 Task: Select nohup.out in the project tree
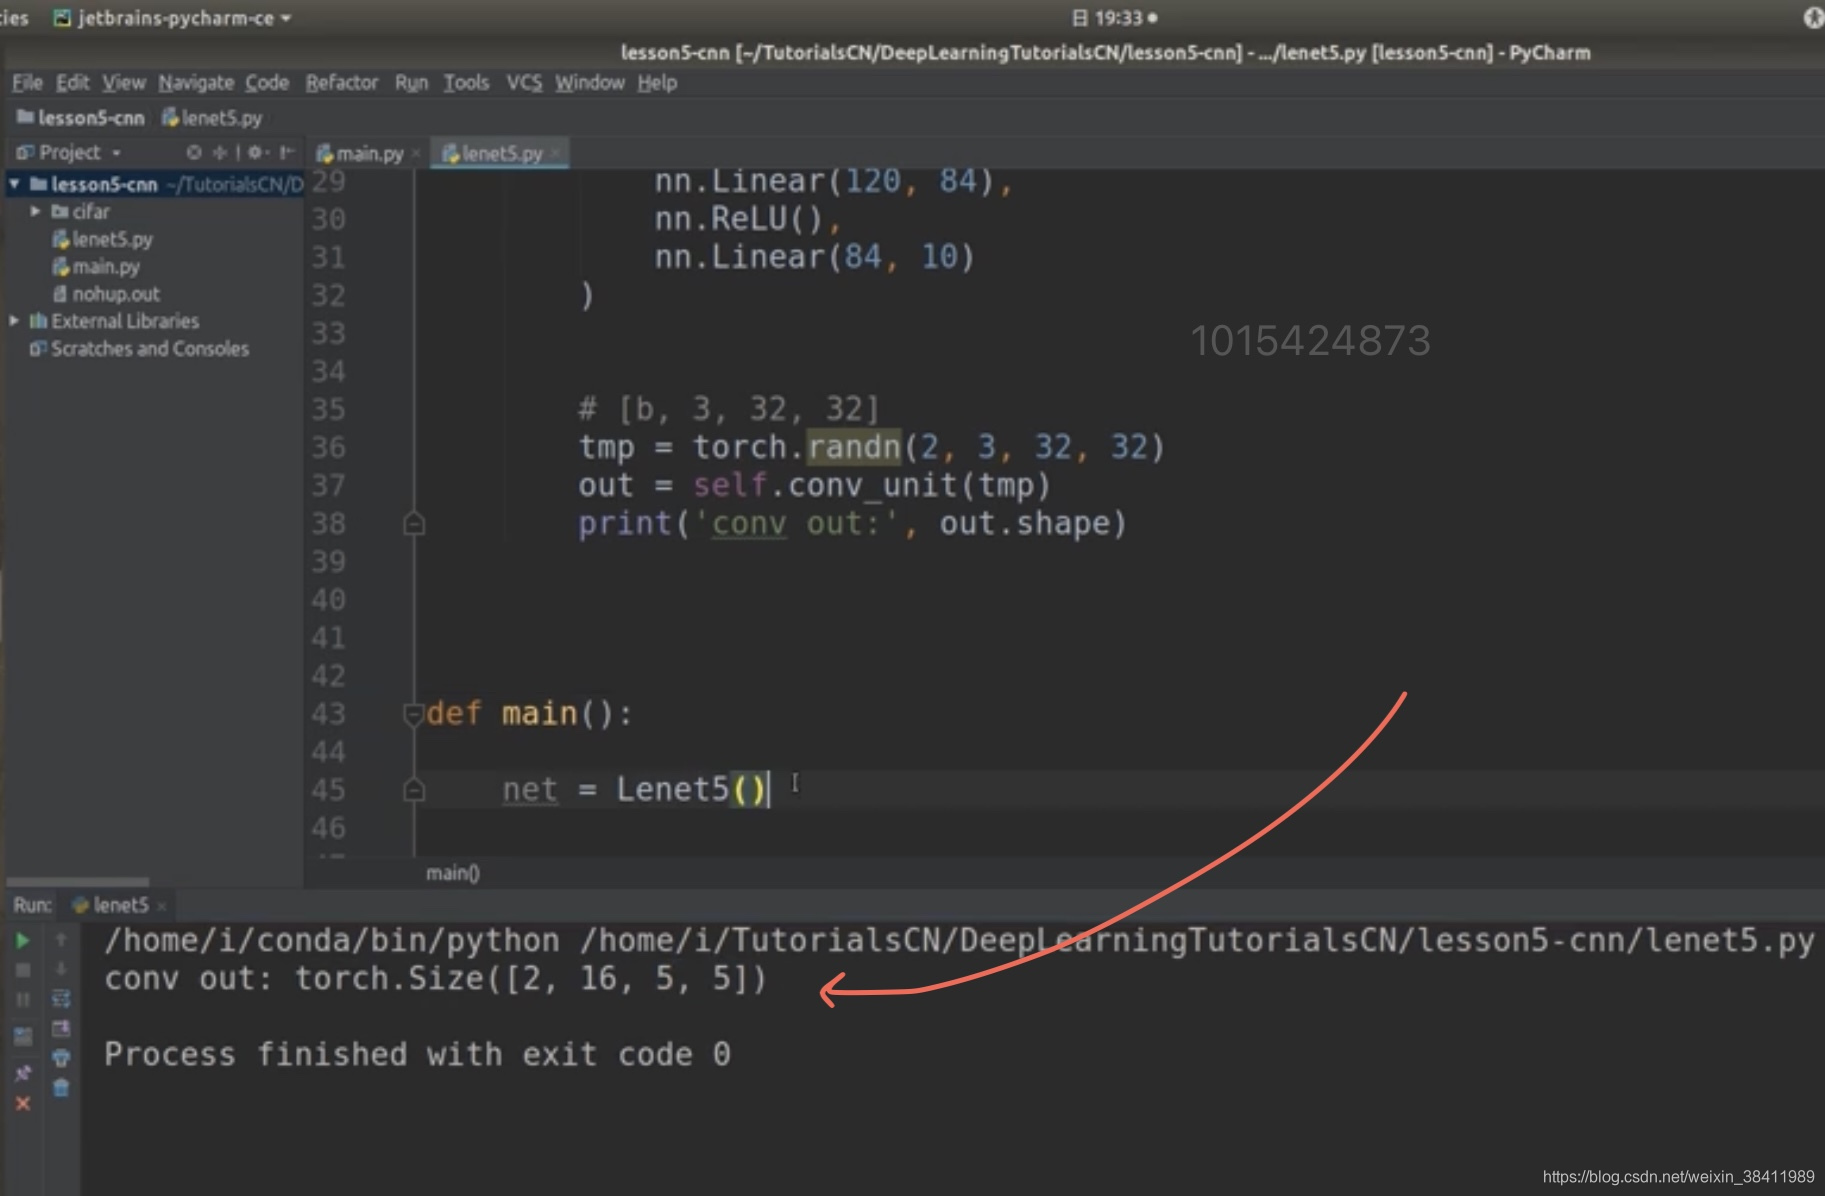106,294
